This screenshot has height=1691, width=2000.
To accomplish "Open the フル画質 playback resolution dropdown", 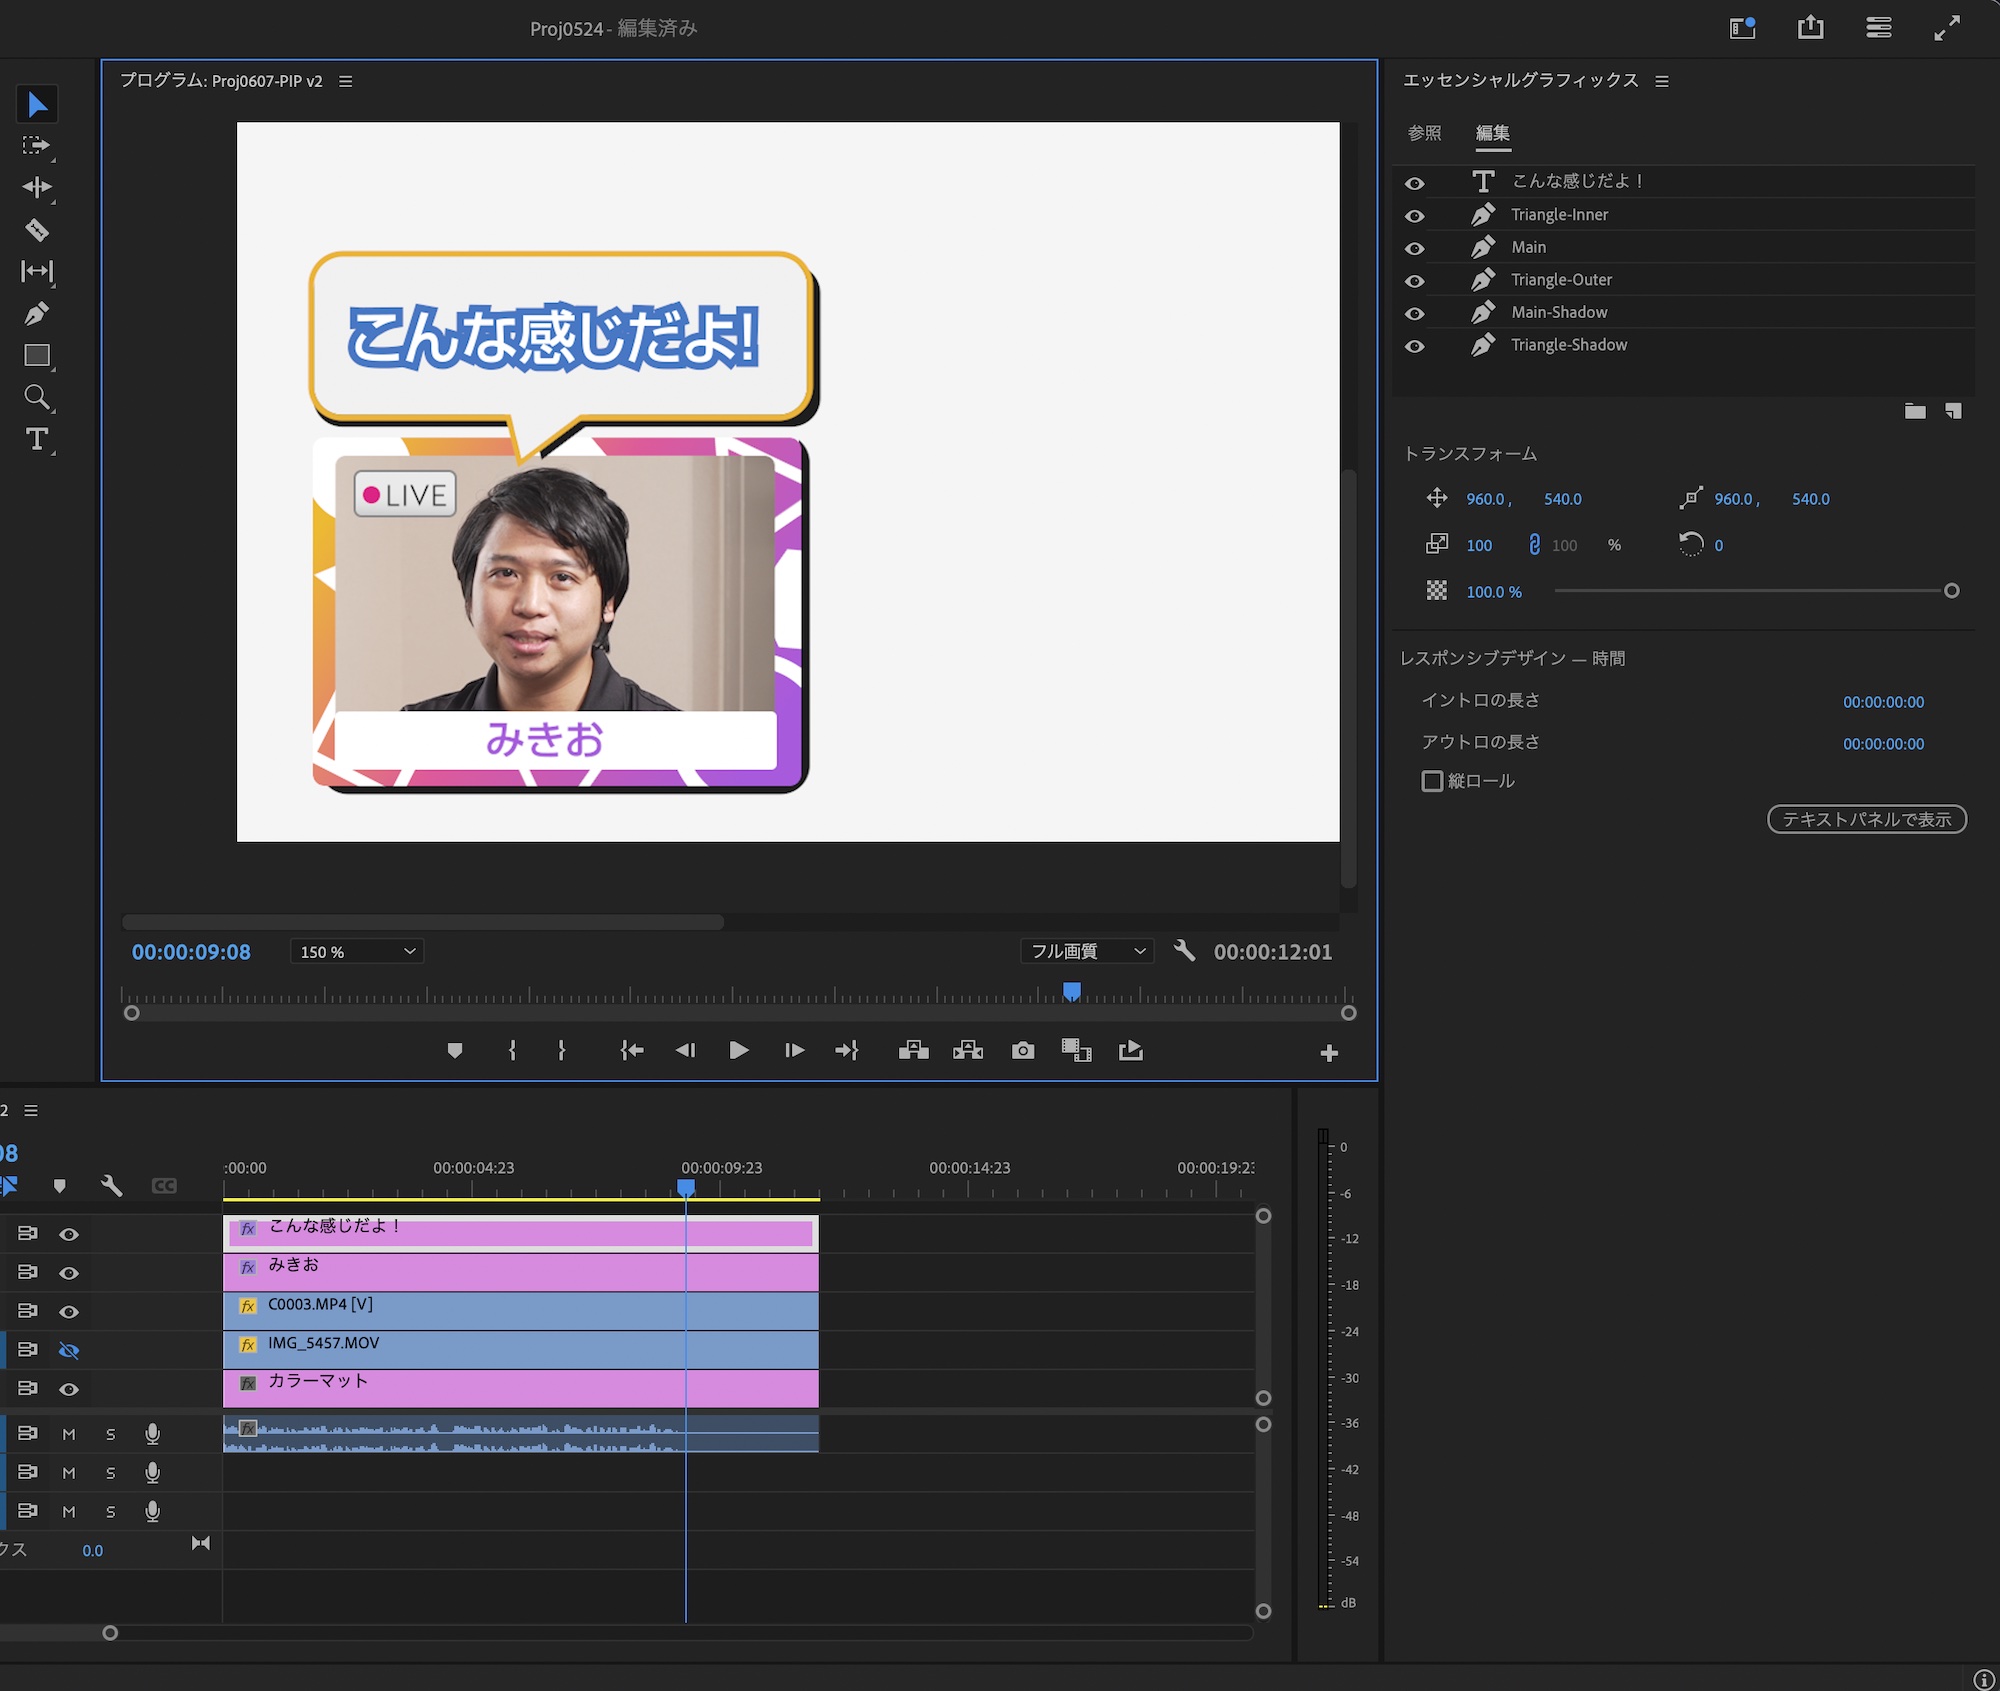I will (x=1086, y=951).
